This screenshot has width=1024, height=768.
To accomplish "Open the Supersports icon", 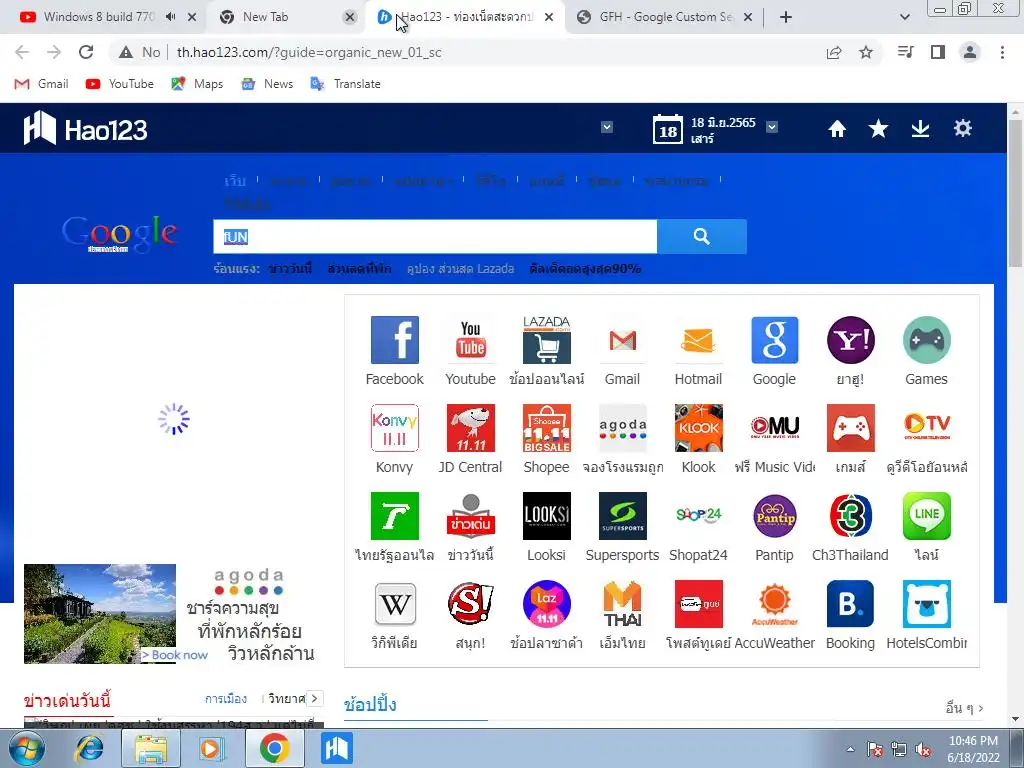I will 622,516.
